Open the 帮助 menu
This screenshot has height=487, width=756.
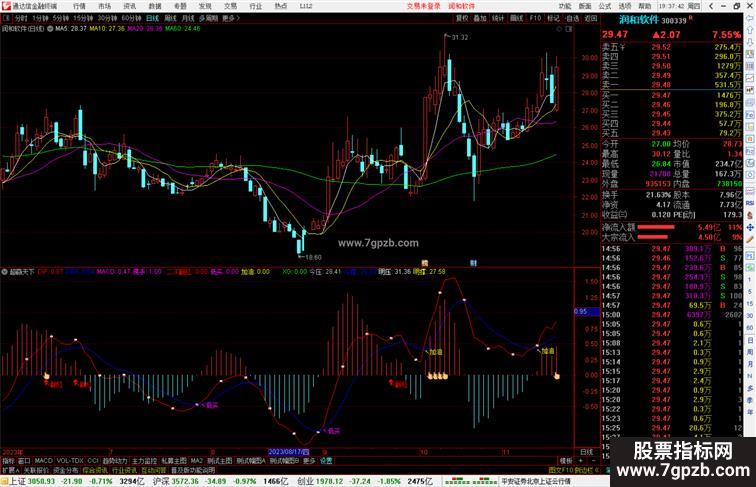click(x=645, y=6)
